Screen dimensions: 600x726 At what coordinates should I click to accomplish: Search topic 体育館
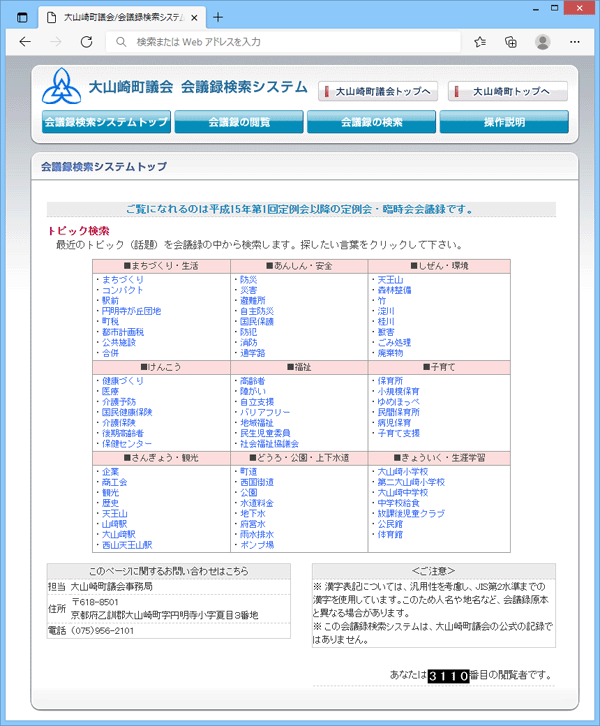tap(390, 534)
